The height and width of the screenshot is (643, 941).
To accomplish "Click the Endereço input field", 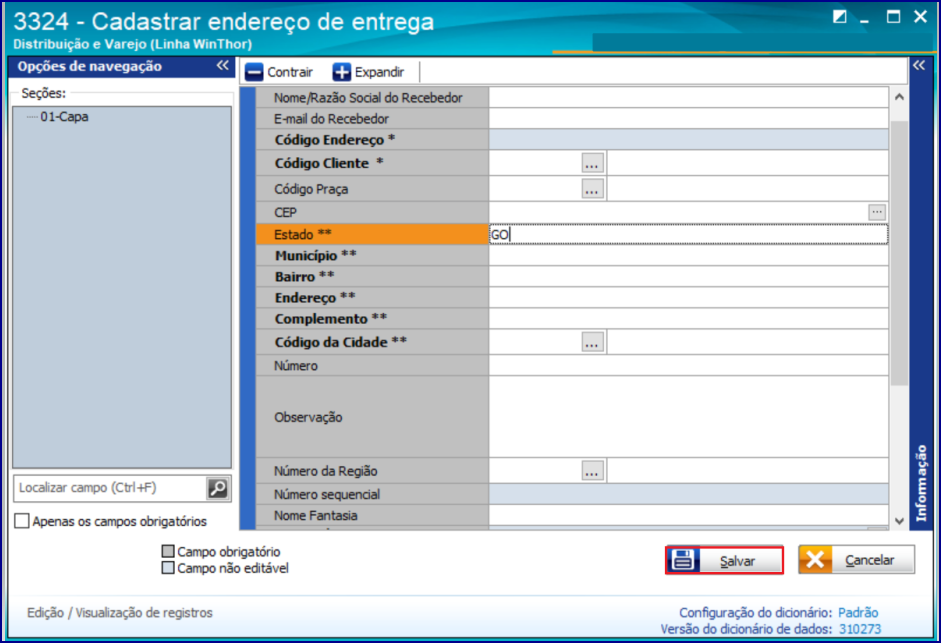I will pos(688,298).
